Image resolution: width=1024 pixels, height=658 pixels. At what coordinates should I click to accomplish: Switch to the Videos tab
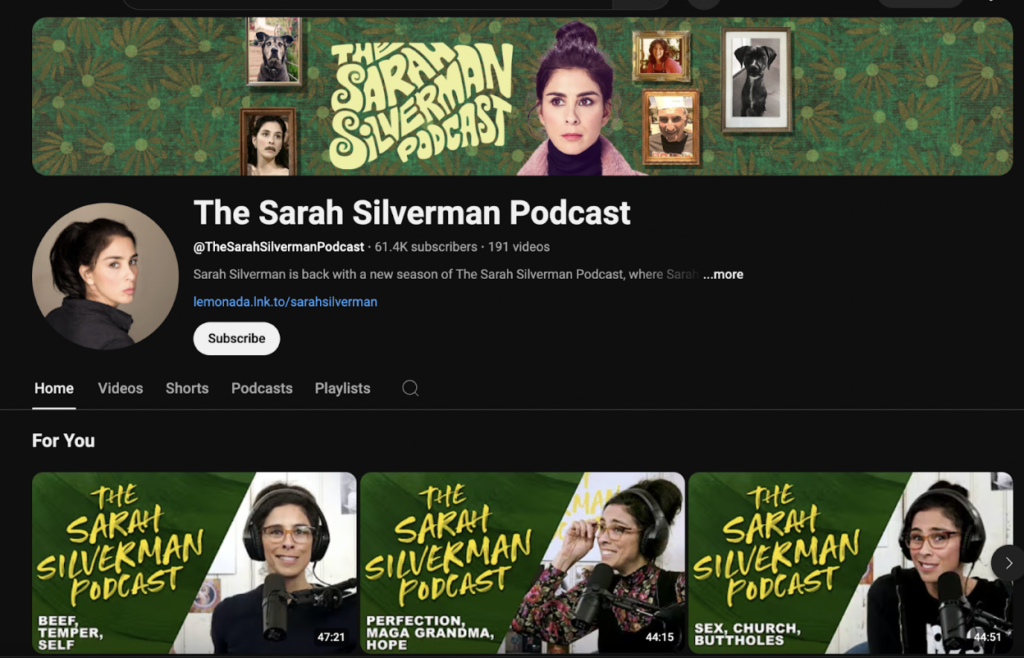(x=120, y=388)
